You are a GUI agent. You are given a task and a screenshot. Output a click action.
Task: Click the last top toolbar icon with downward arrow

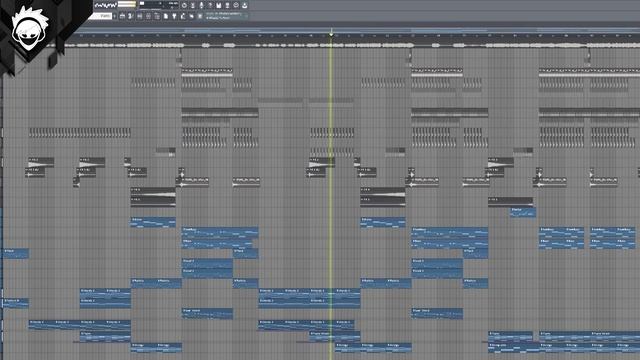pos(244,5)
